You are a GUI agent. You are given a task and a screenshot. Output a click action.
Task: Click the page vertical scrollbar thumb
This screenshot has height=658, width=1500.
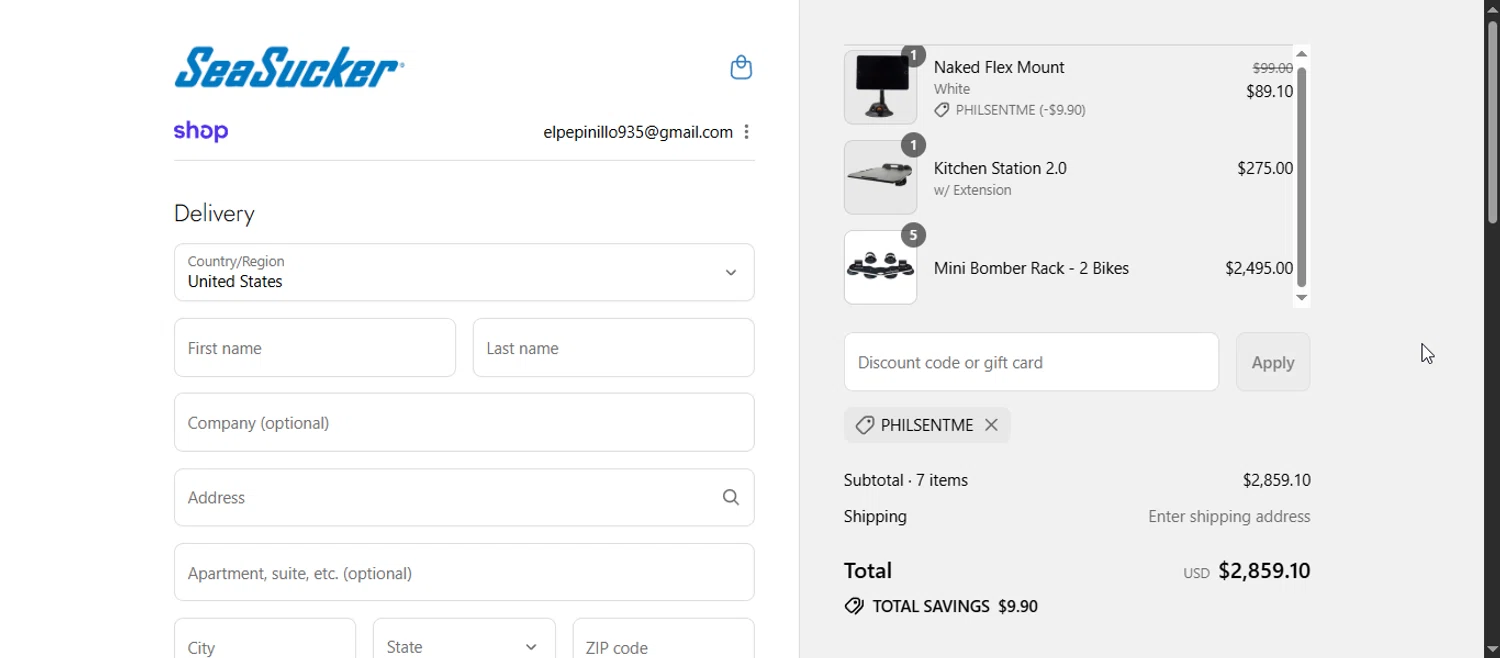pyautogui.click(x=1492, y=120)
